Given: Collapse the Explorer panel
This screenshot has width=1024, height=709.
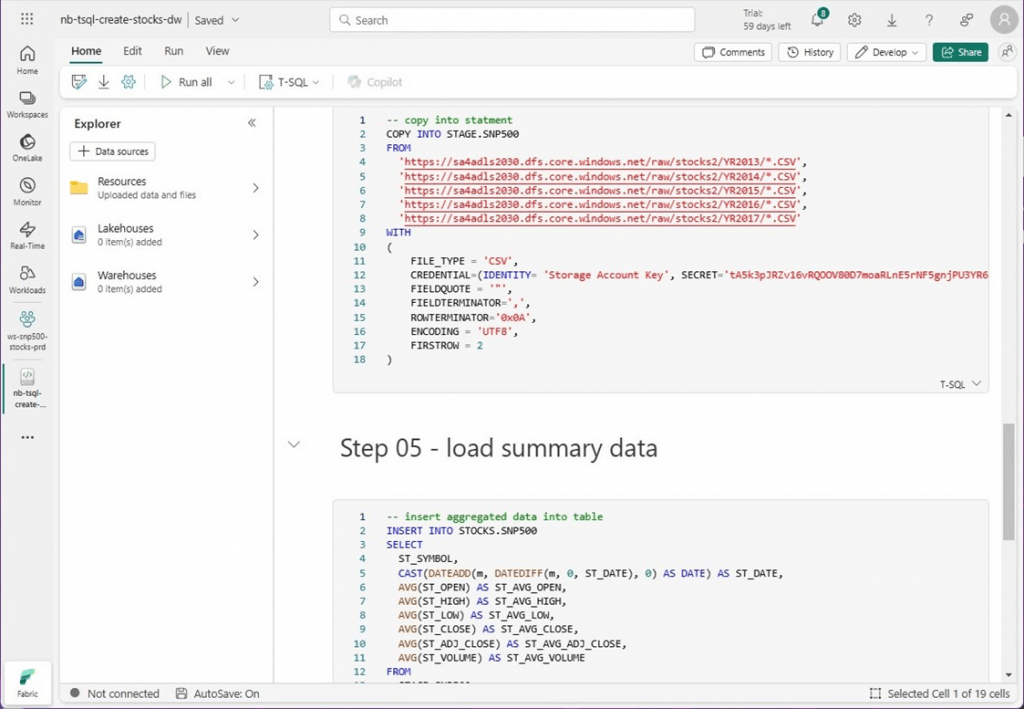Looking at the screenshot, I should click(x=252, y=123).
